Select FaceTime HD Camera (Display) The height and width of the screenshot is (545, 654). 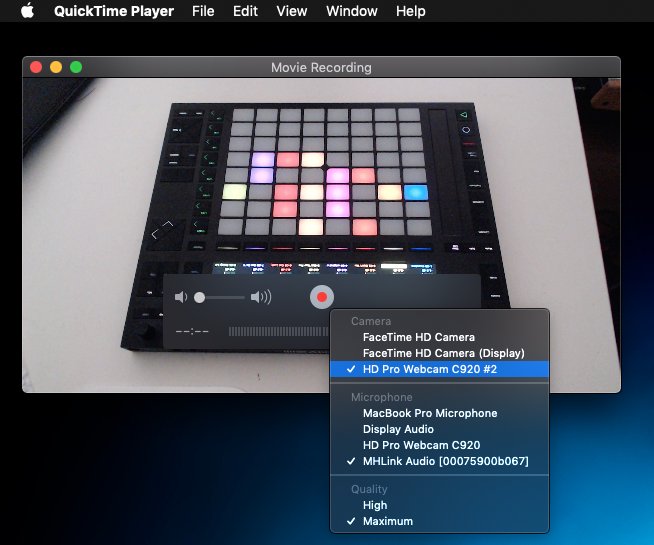[x=440, y=353]
